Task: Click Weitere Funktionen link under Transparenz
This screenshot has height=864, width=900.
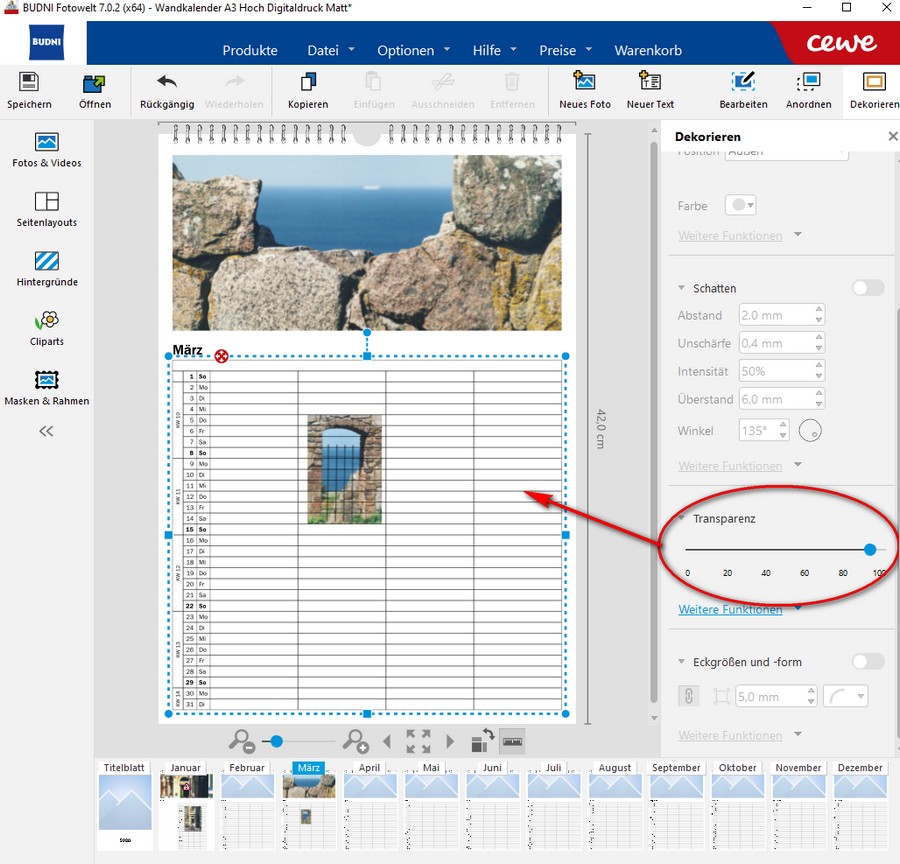Action: 730,609
